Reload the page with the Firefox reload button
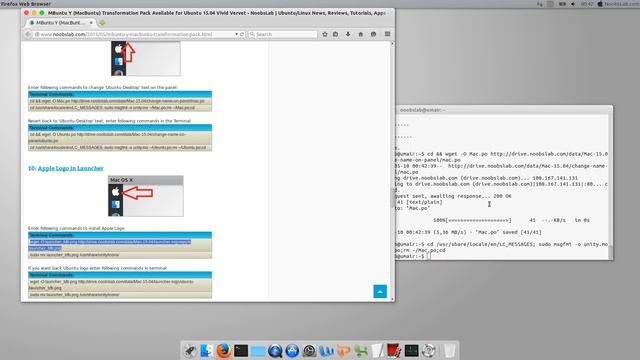 point(242,34)
